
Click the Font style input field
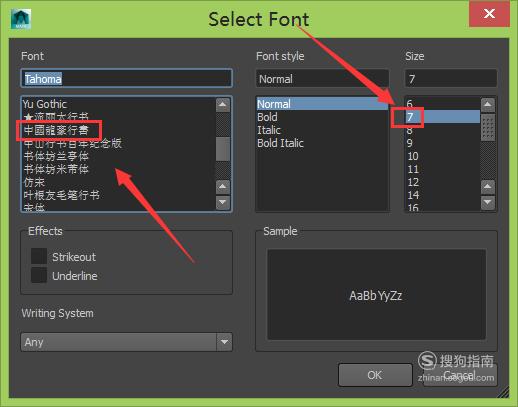coord(322,79)
